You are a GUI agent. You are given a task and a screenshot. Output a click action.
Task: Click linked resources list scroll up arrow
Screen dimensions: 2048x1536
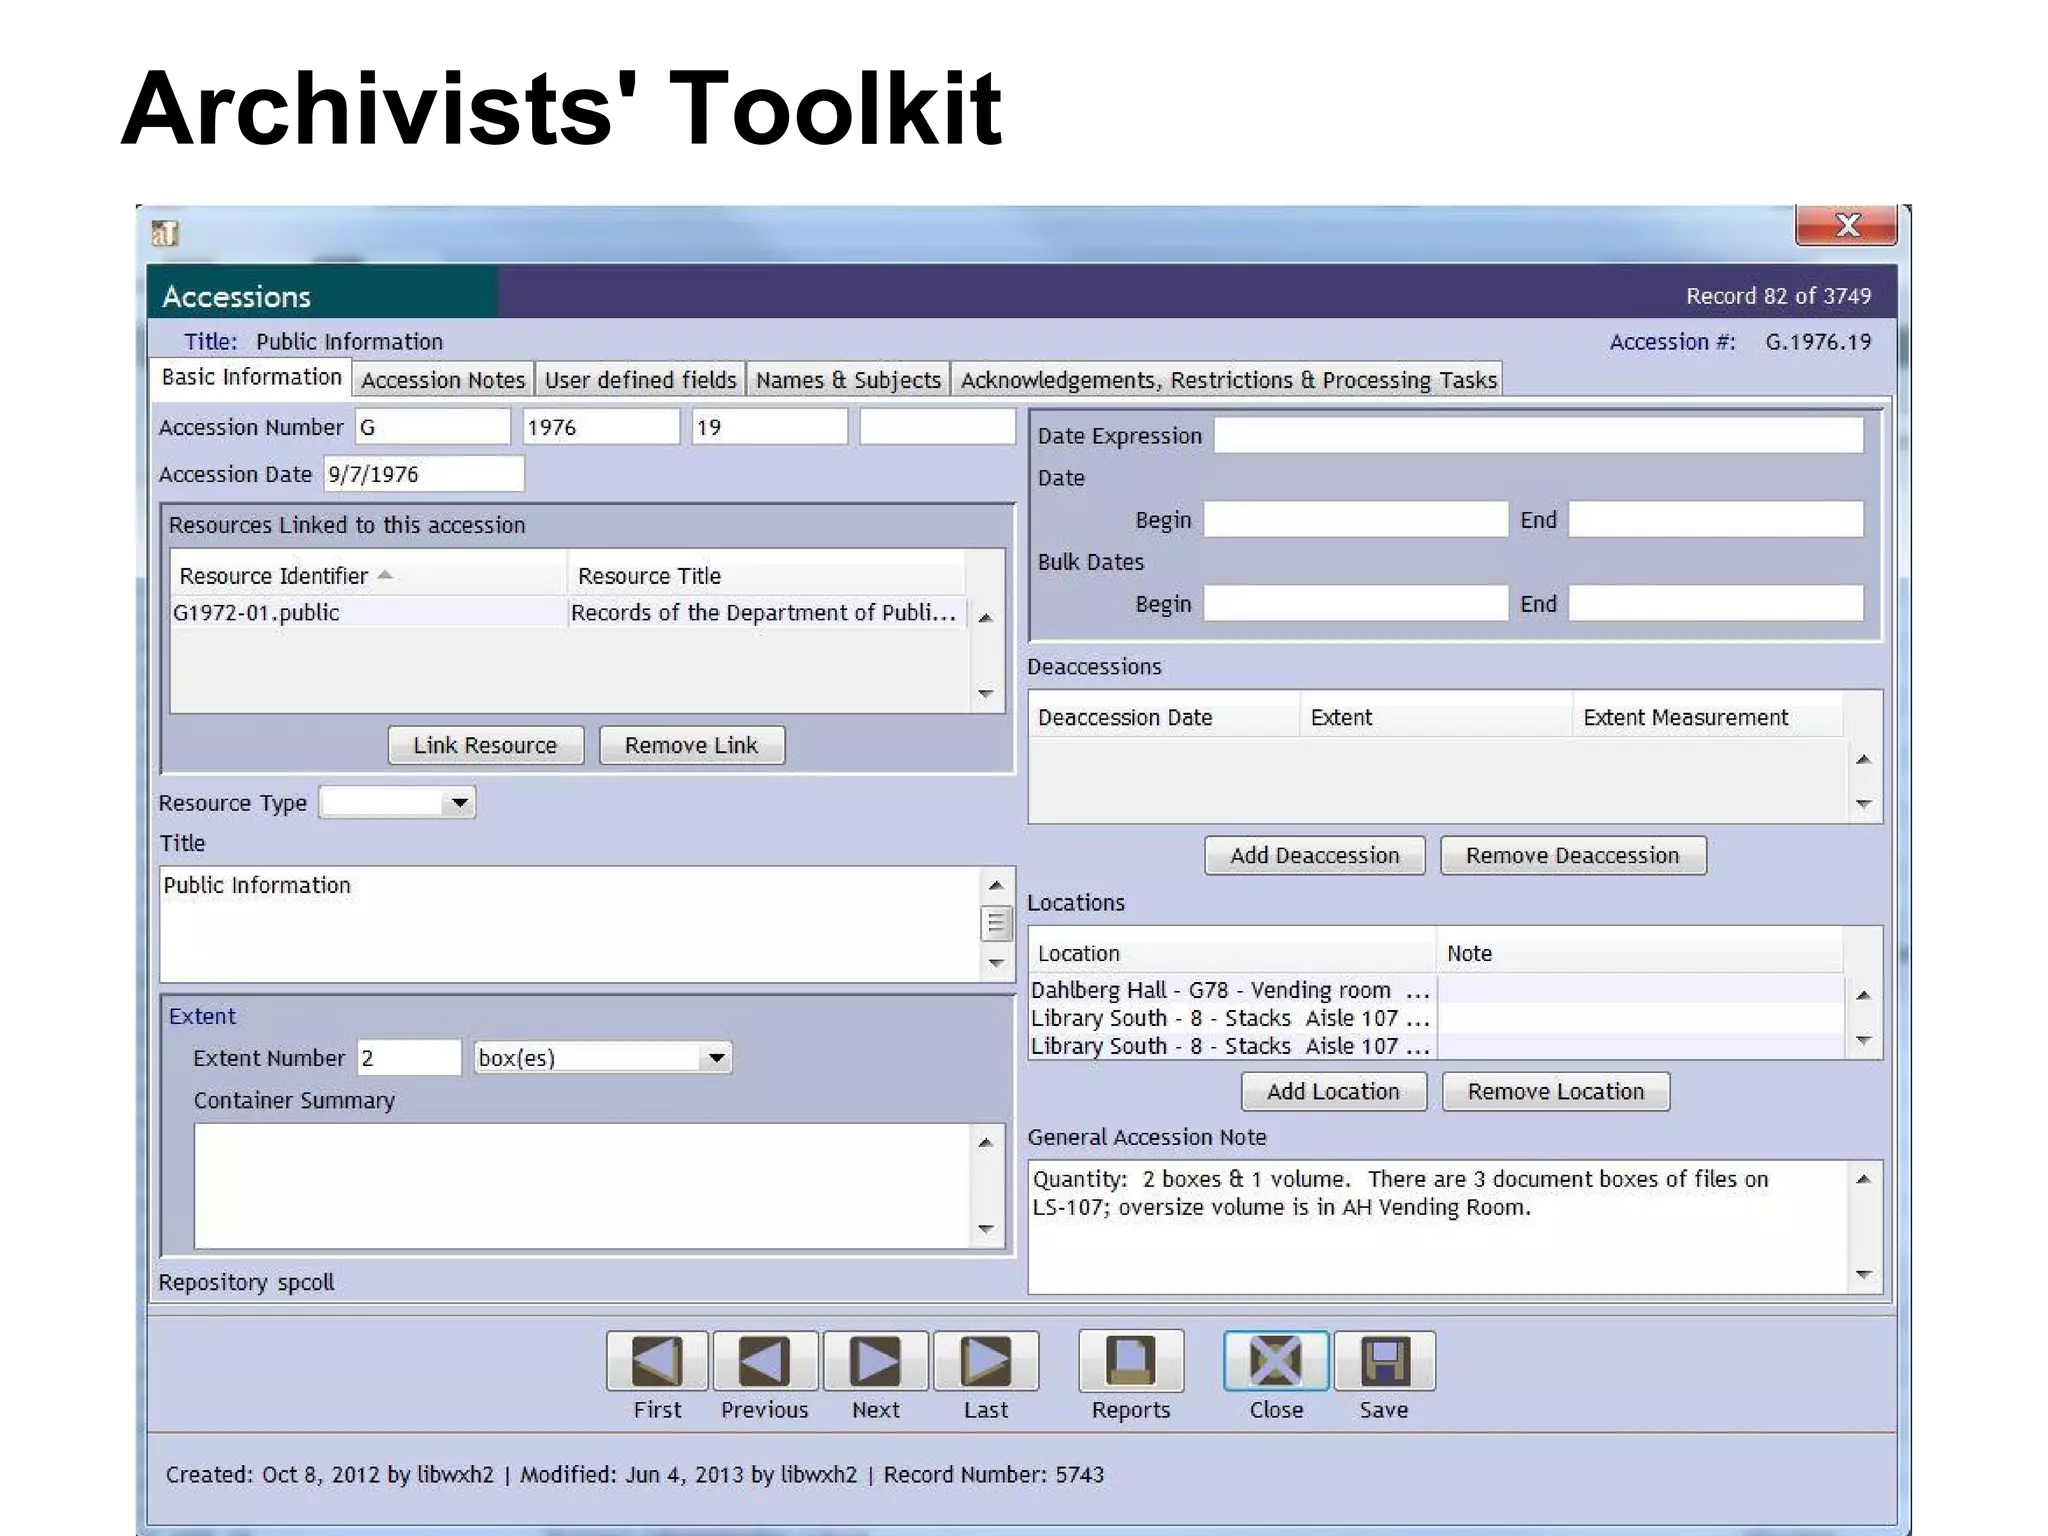pos(985,618)
